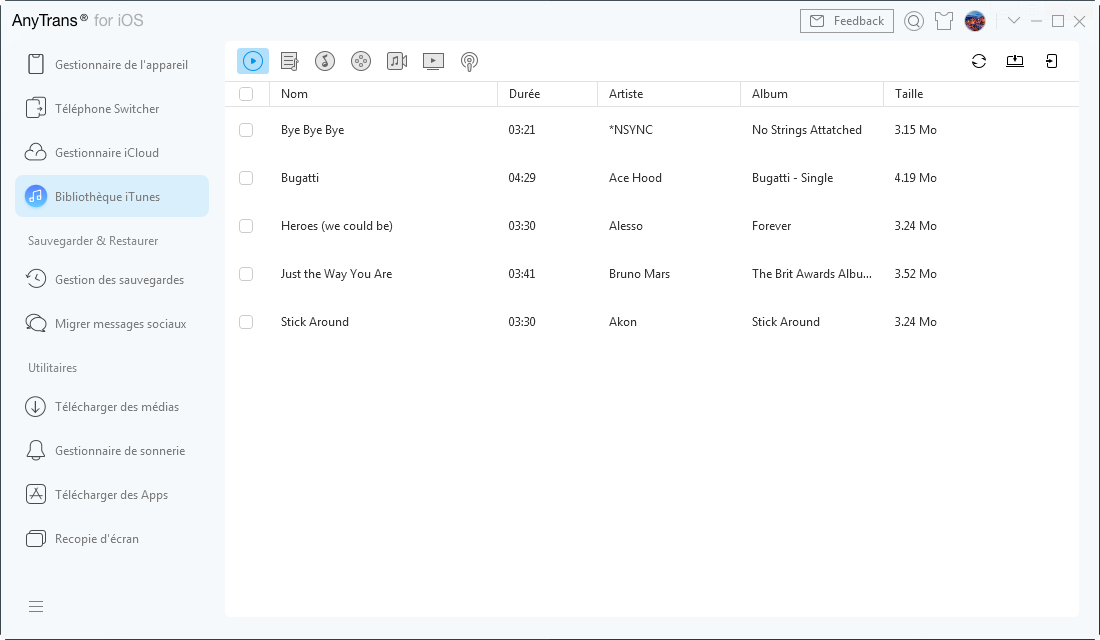
Task: Check the box for Bugatti
Action: (246, 178)
